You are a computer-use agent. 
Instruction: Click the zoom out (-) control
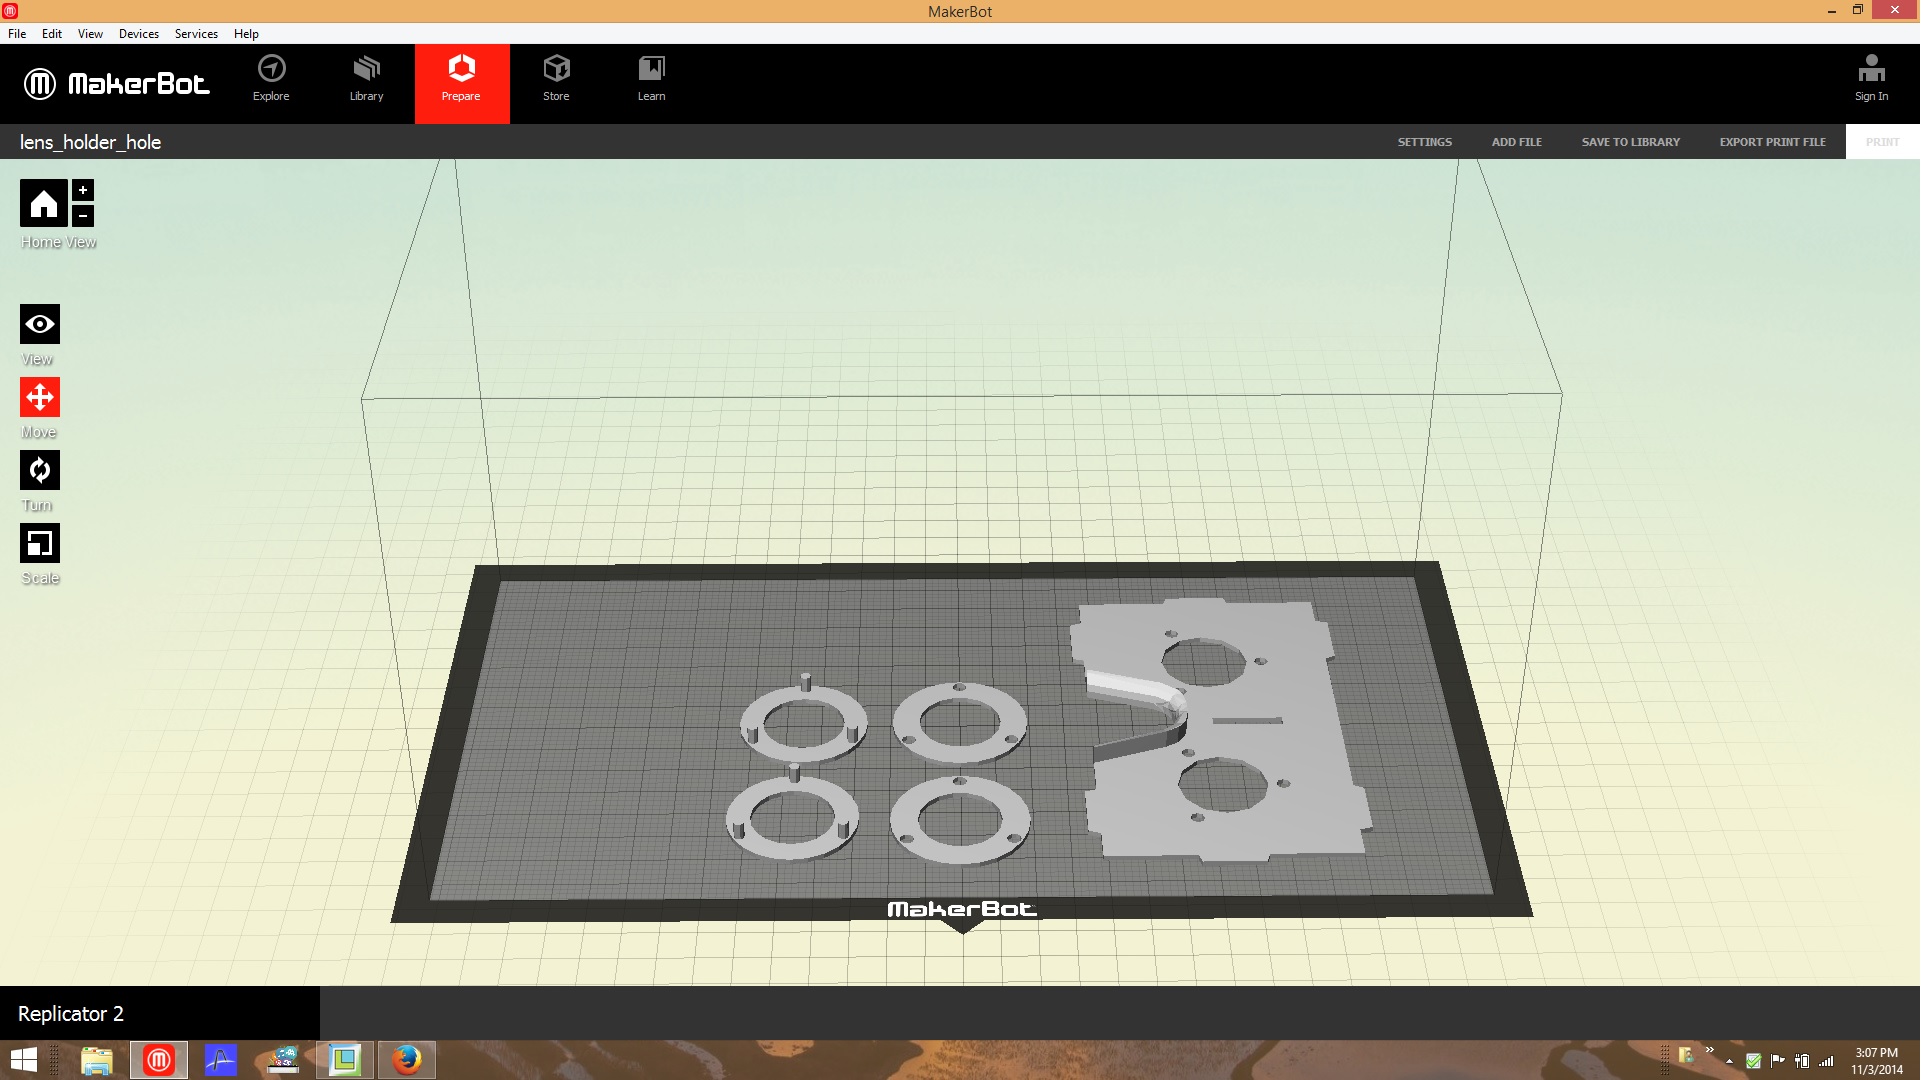(x=82, y=216)
